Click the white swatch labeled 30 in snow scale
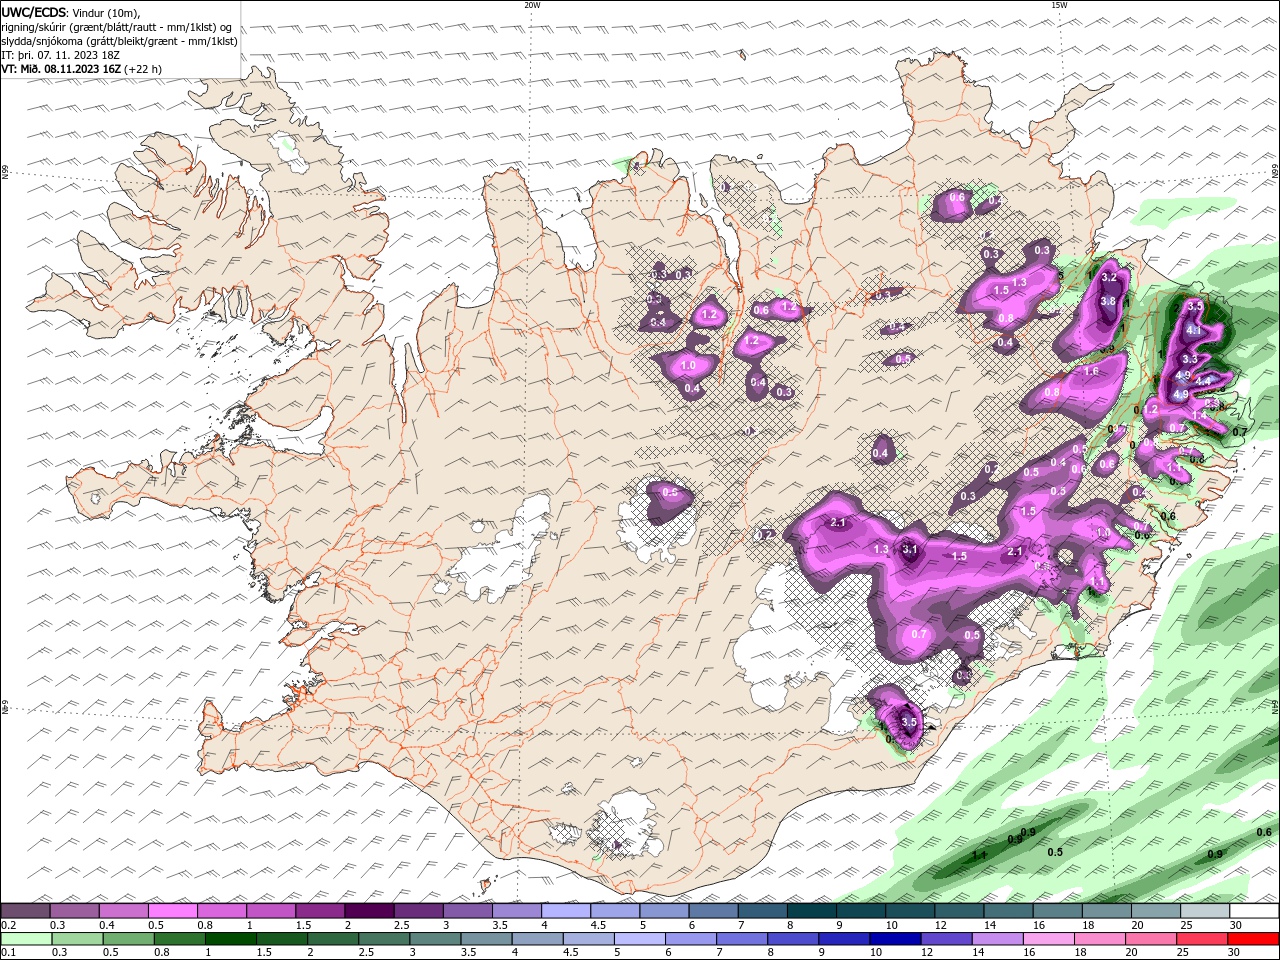This screenshot has width=1280, height=960. (x=1254, y=911)
